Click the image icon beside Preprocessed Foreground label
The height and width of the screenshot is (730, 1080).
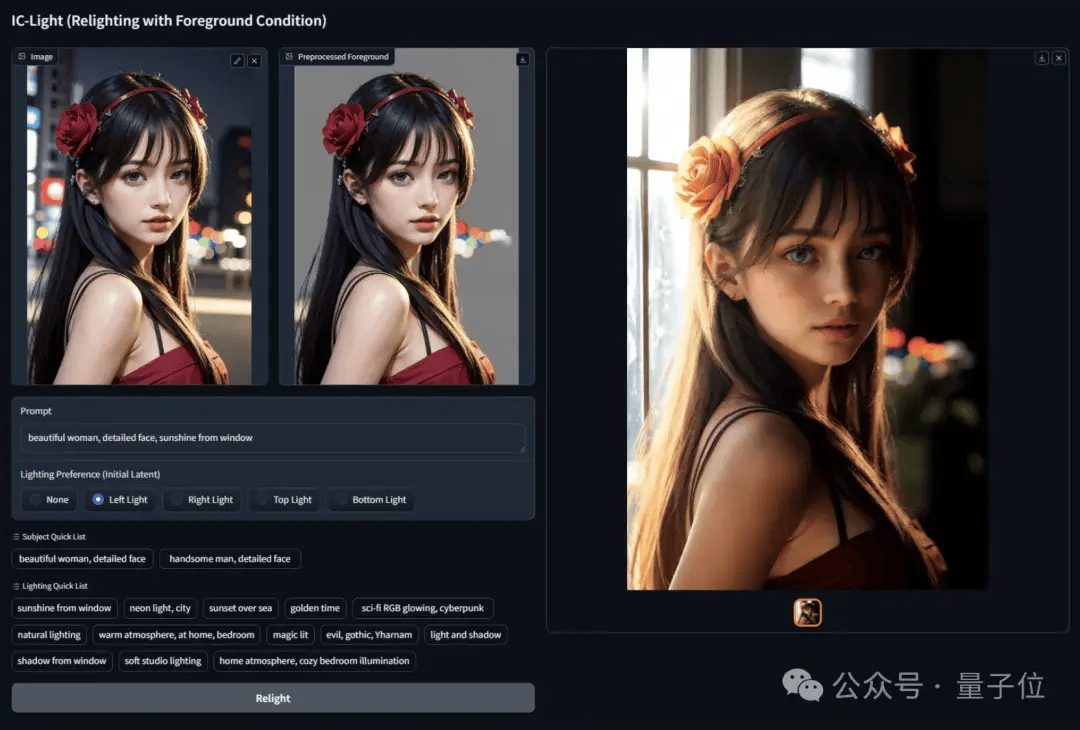pyautogui.click(x=291, y=57)
